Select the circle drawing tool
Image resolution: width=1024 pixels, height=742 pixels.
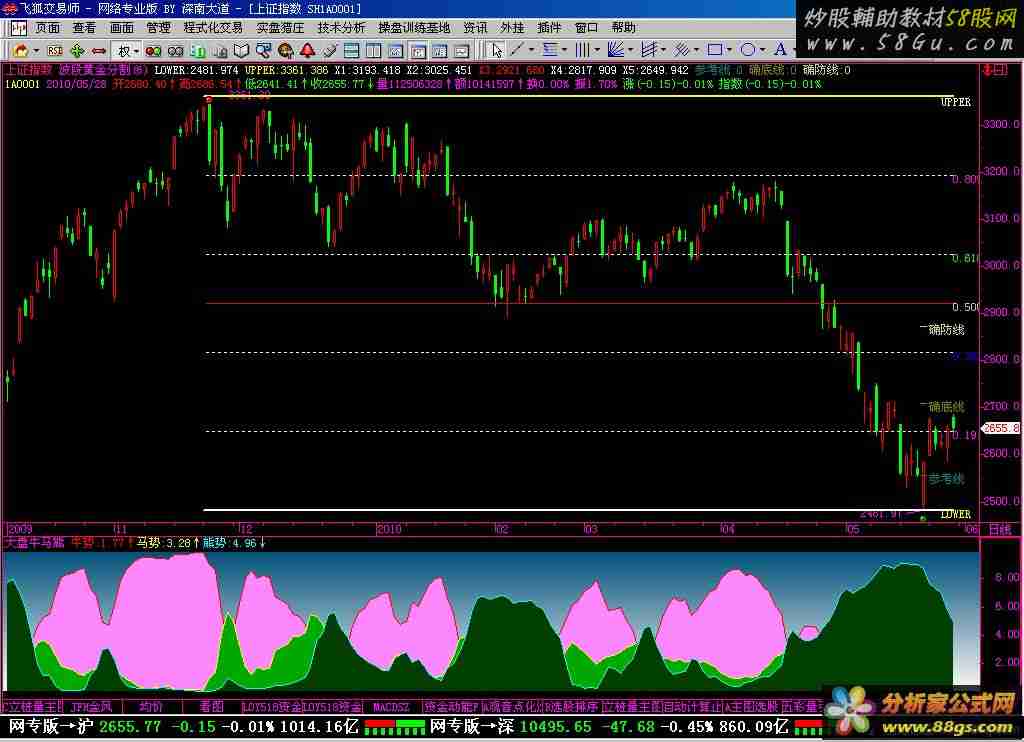tap(748, 50)
